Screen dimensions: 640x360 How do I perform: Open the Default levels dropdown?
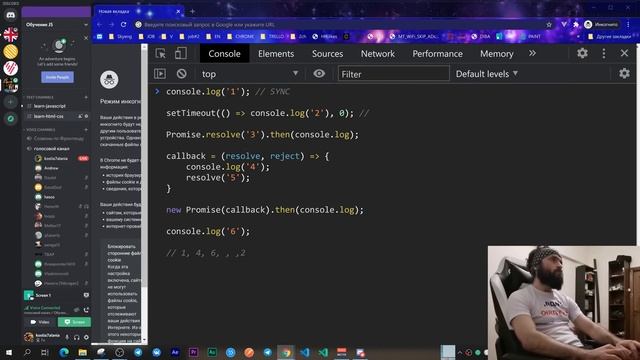[x=487, y=74]
